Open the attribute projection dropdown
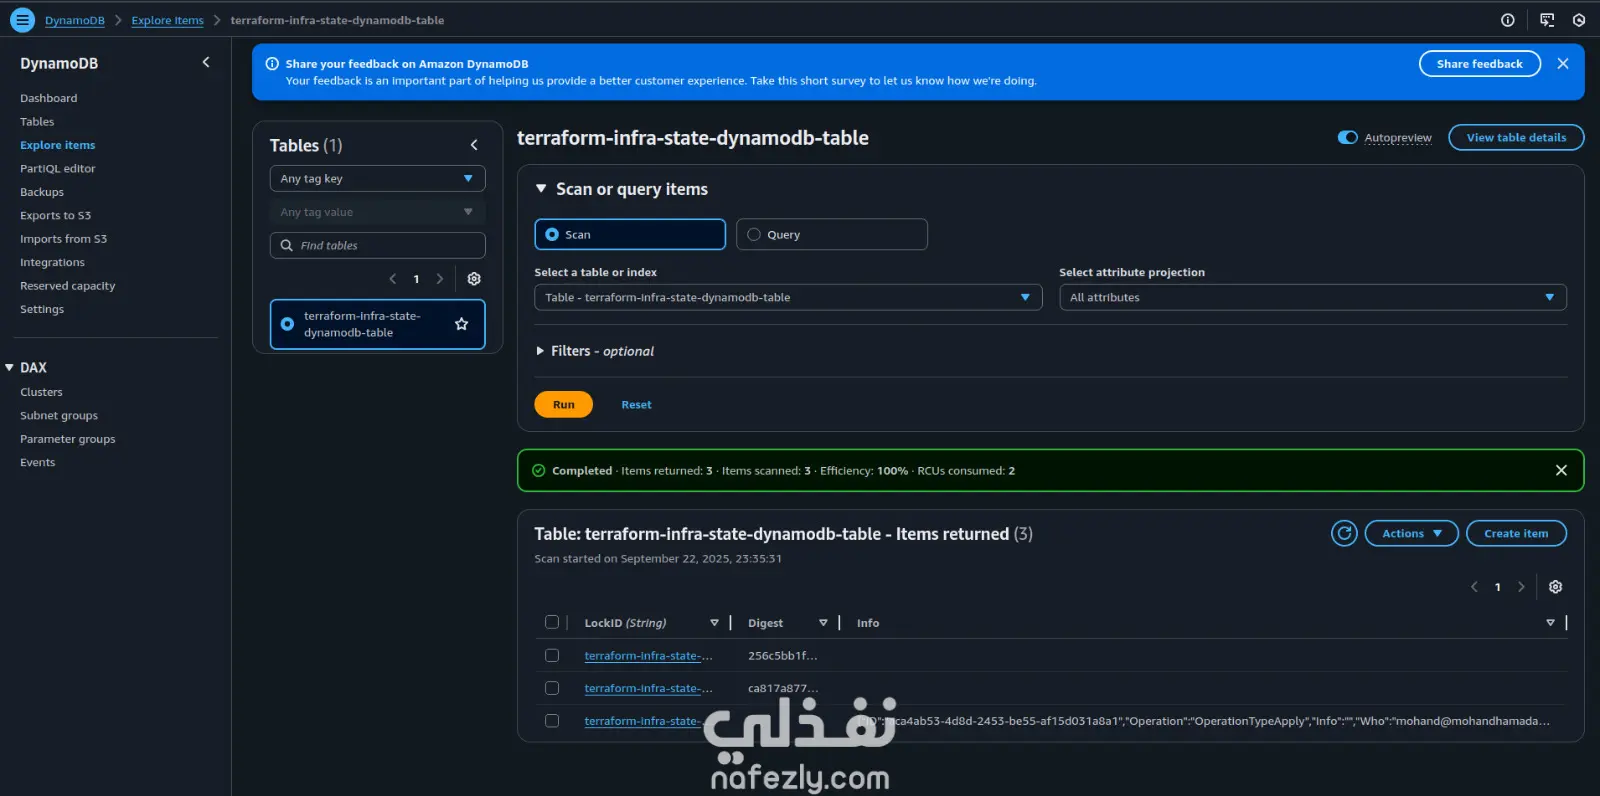 (1313, 297)
